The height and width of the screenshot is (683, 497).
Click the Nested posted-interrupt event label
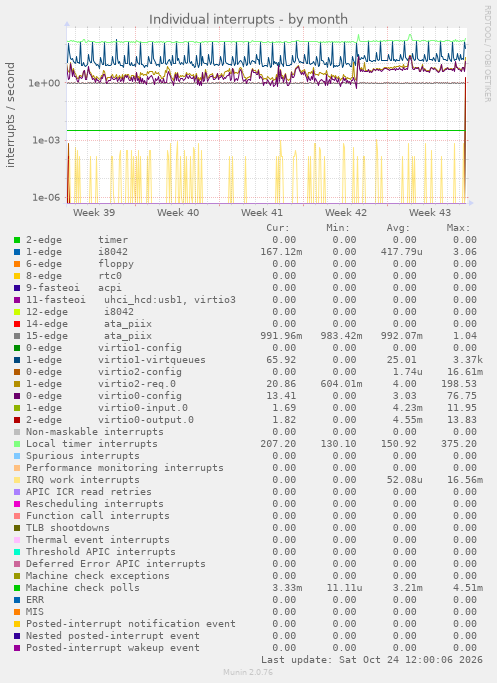click(x=112, y=636)
